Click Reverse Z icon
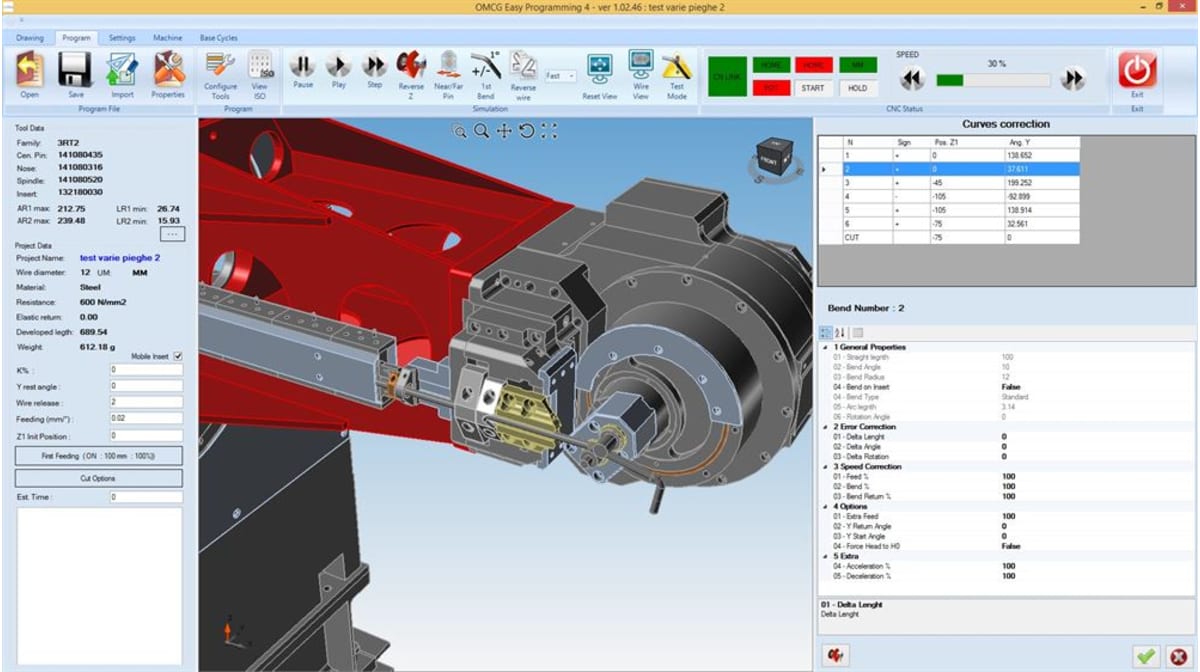Screen dimensions: 1200x672 tap(411, 65)
